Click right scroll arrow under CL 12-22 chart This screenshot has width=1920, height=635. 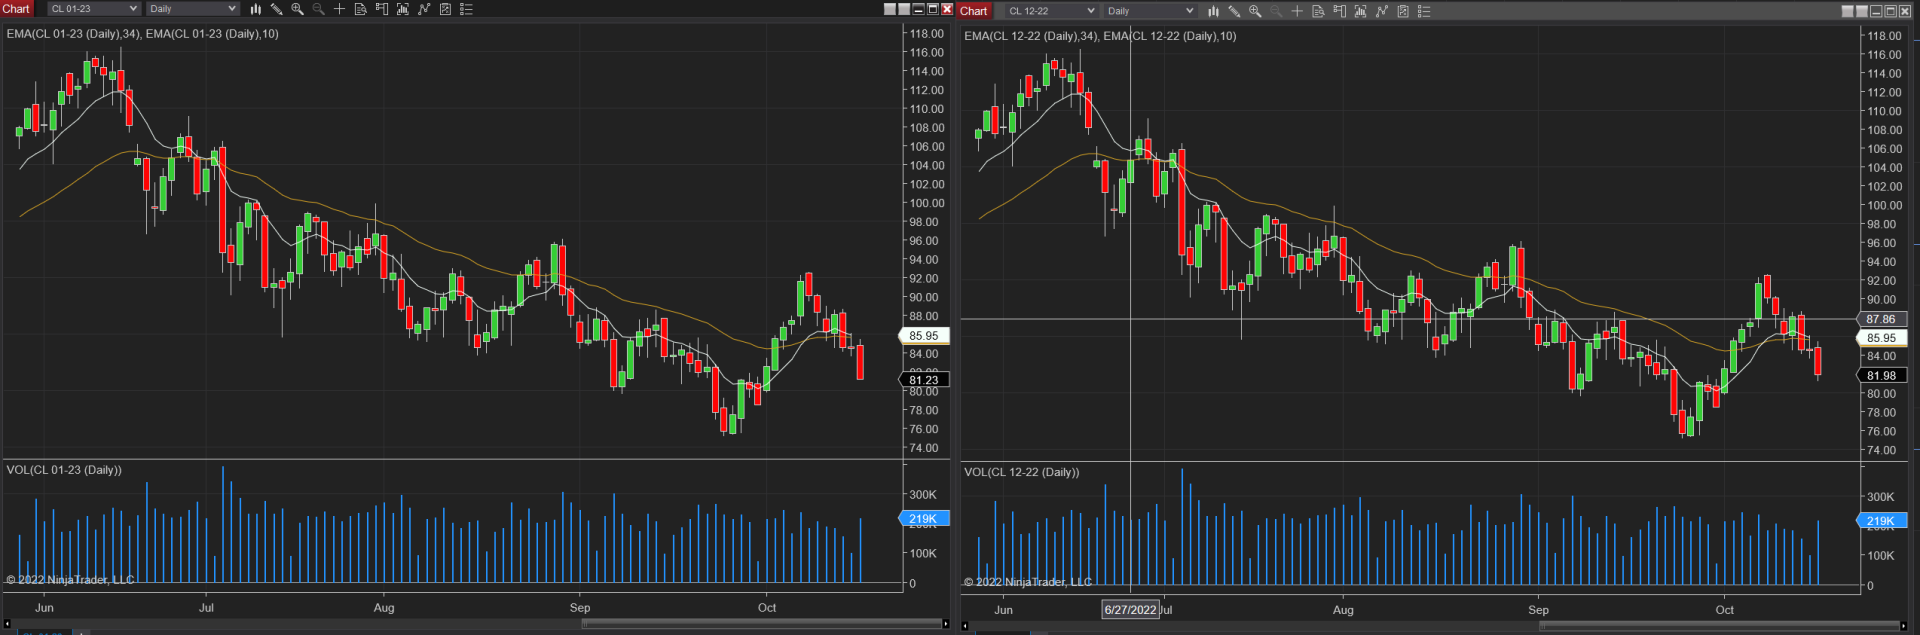pos(1904,626)
